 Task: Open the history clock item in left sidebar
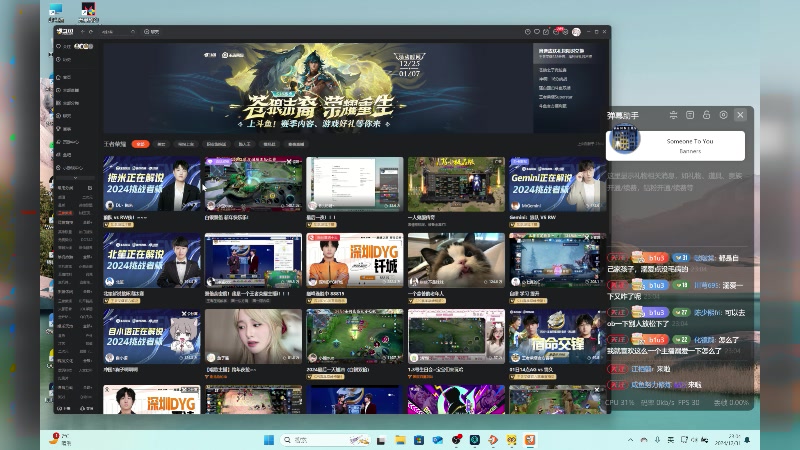63,60
